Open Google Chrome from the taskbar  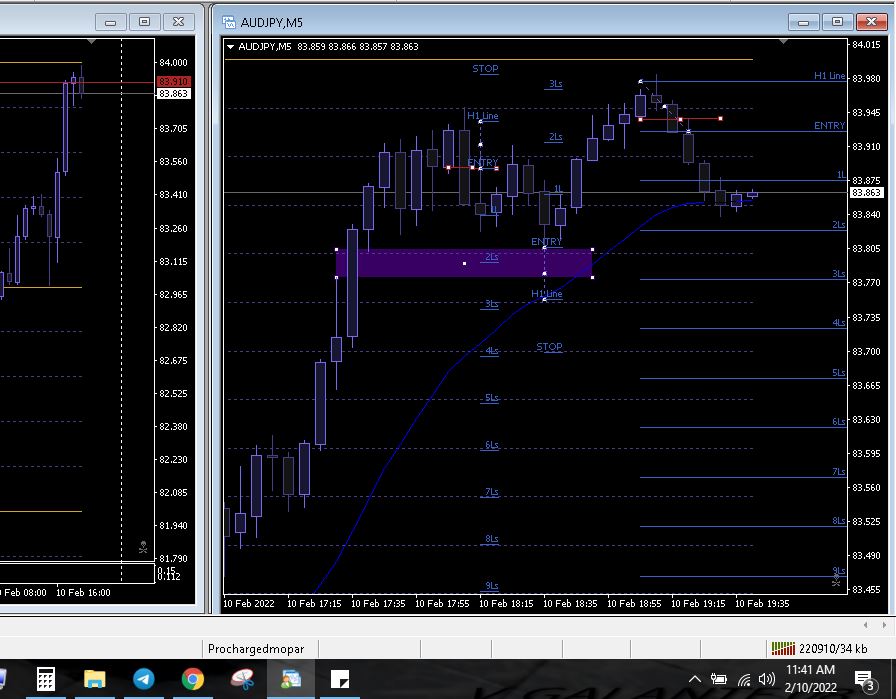click(193, 679)
